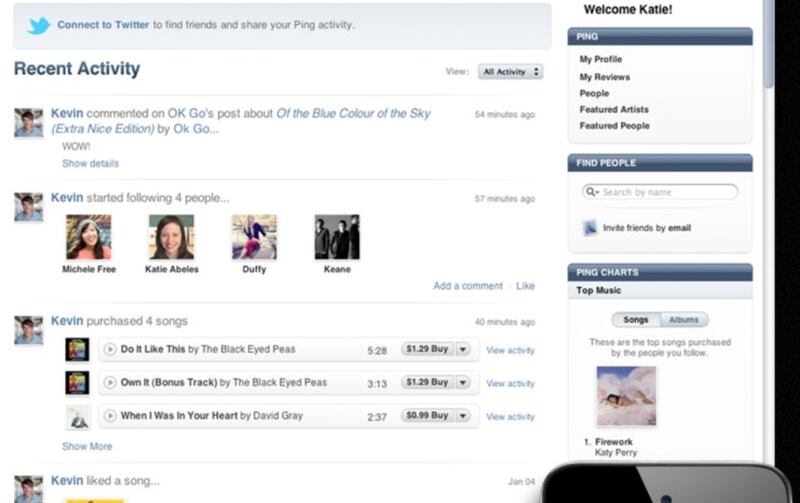Open album art beside Do It Like This
Image resolution: width=800 pixels, height=503 pixels.
pos(78,350)
